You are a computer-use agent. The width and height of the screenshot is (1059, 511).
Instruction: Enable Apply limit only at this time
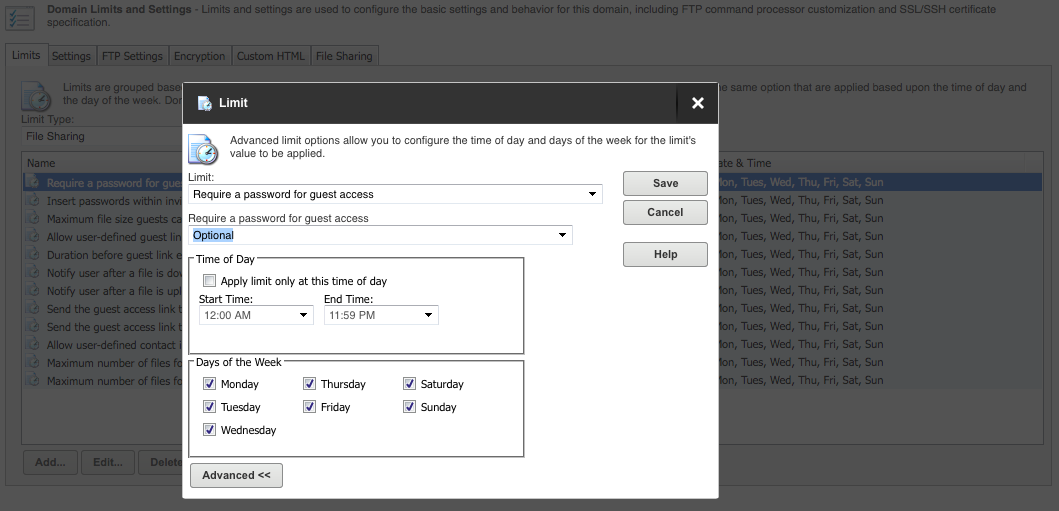tap(209, 281)
